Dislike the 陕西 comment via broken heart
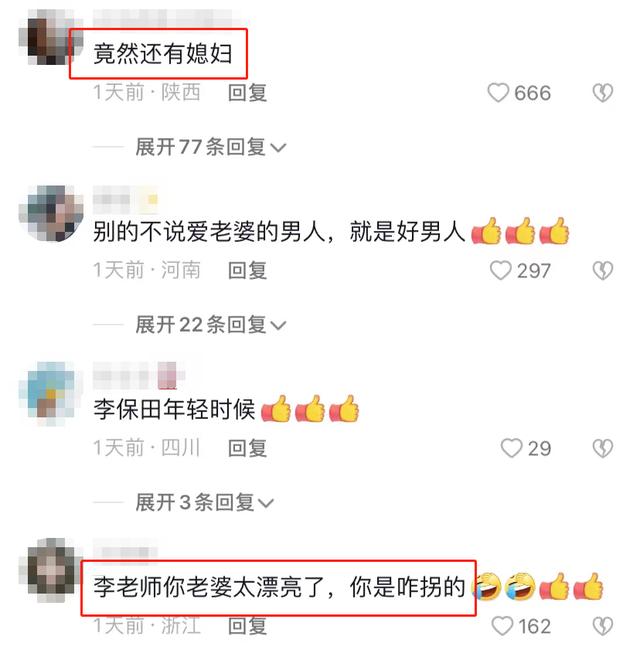Screen dimensions: 640x650 [x=603, y=92]
